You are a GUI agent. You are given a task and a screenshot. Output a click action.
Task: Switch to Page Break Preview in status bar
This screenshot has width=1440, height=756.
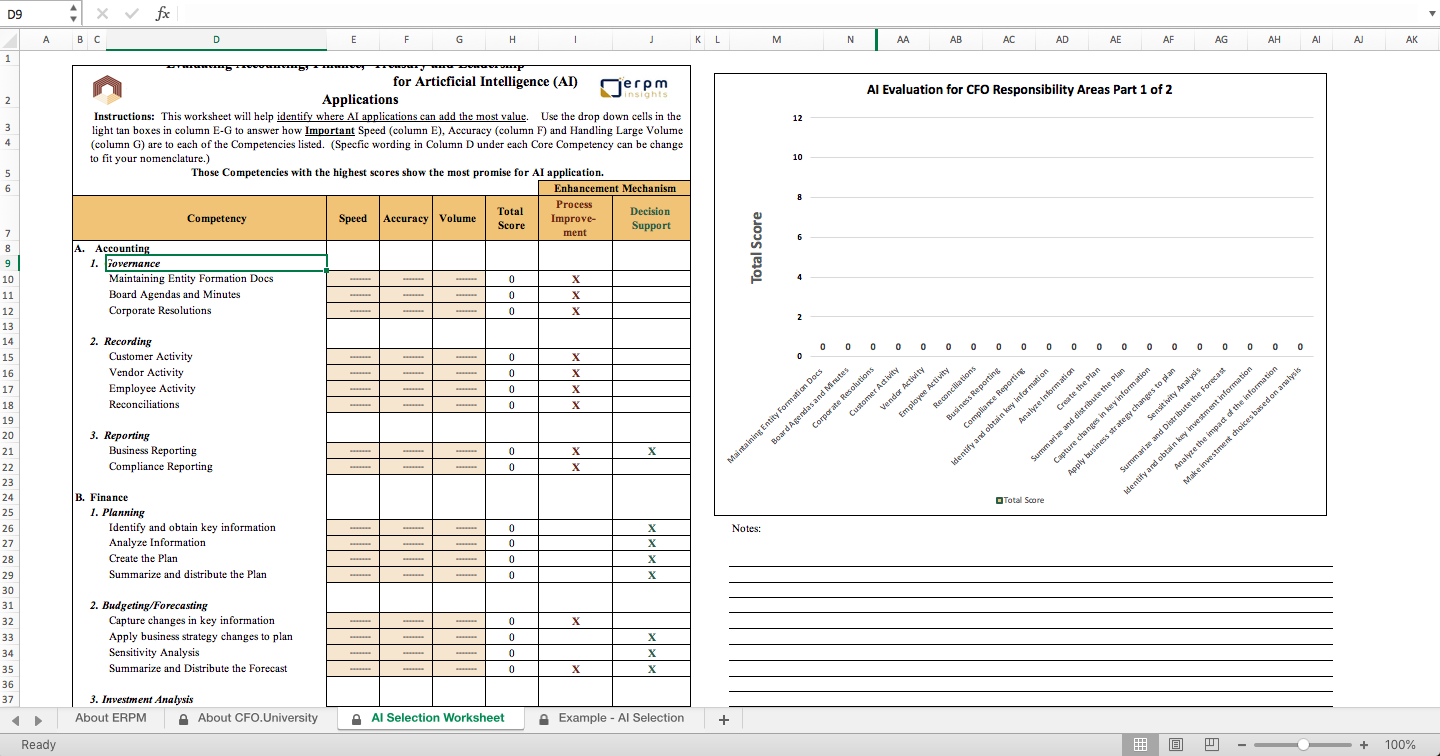1211,745
